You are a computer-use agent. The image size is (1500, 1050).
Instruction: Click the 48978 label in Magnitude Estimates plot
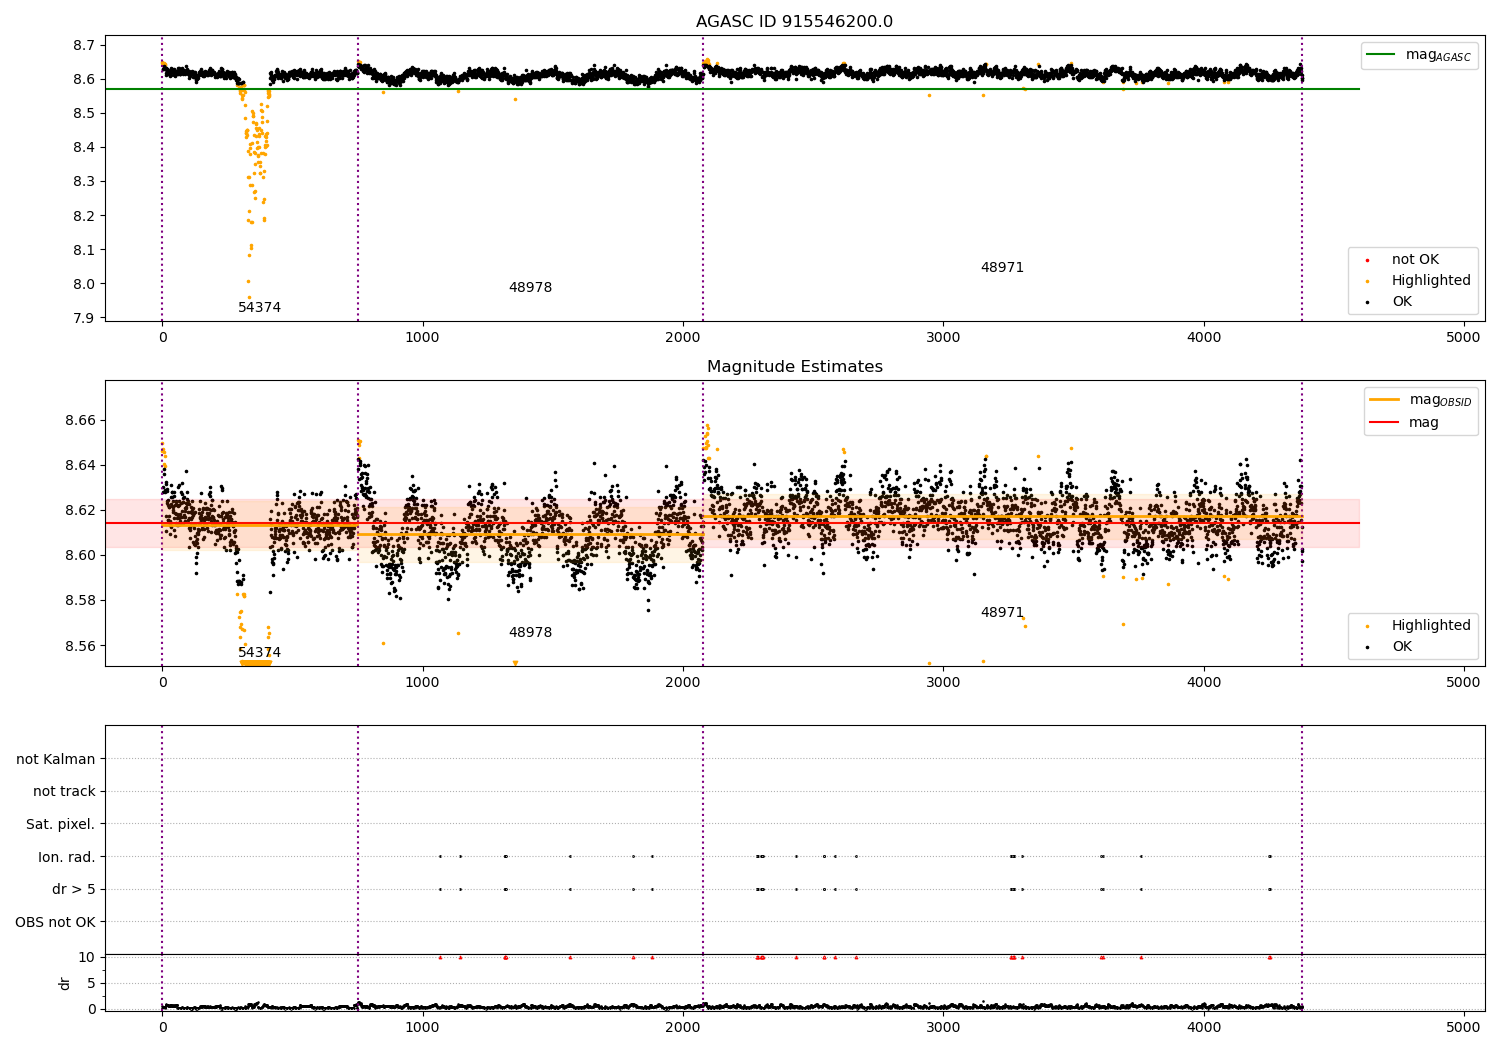click(530, 633)
